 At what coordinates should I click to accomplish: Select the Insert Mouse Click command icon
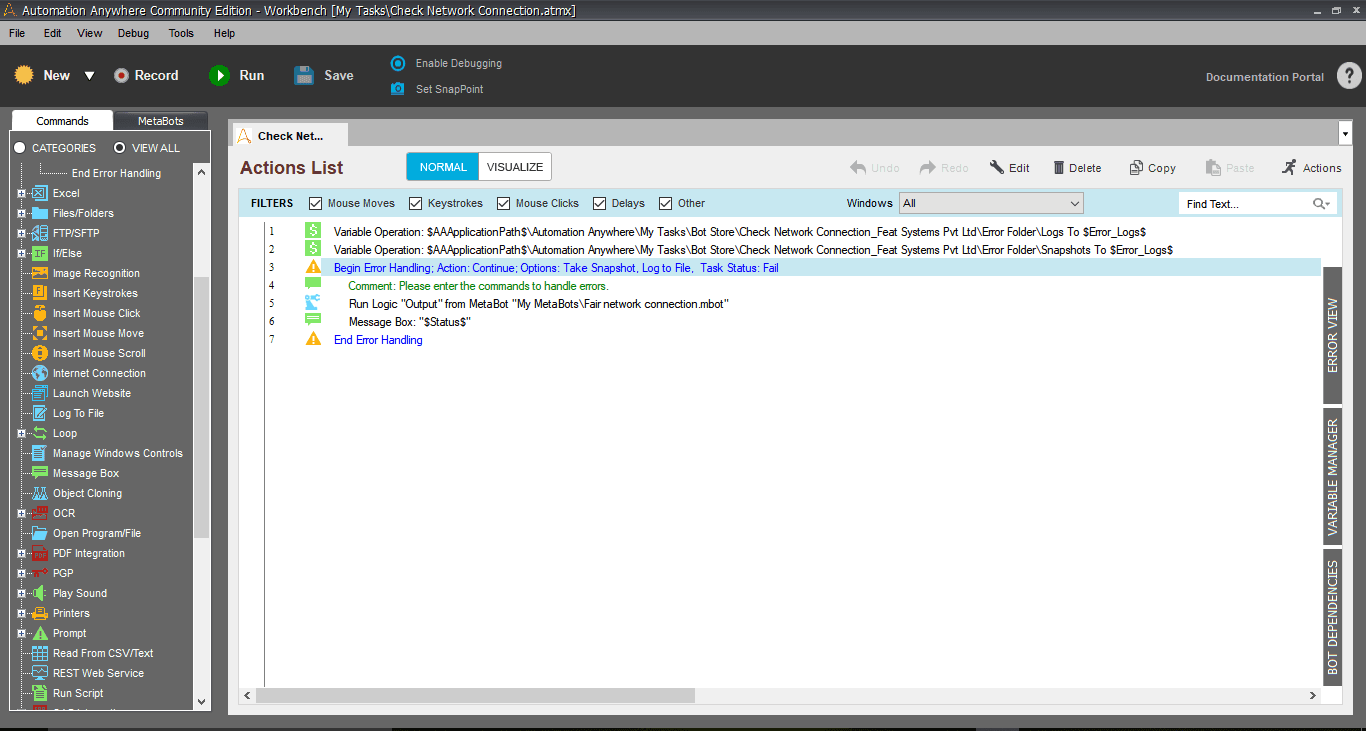click(40, 313)
